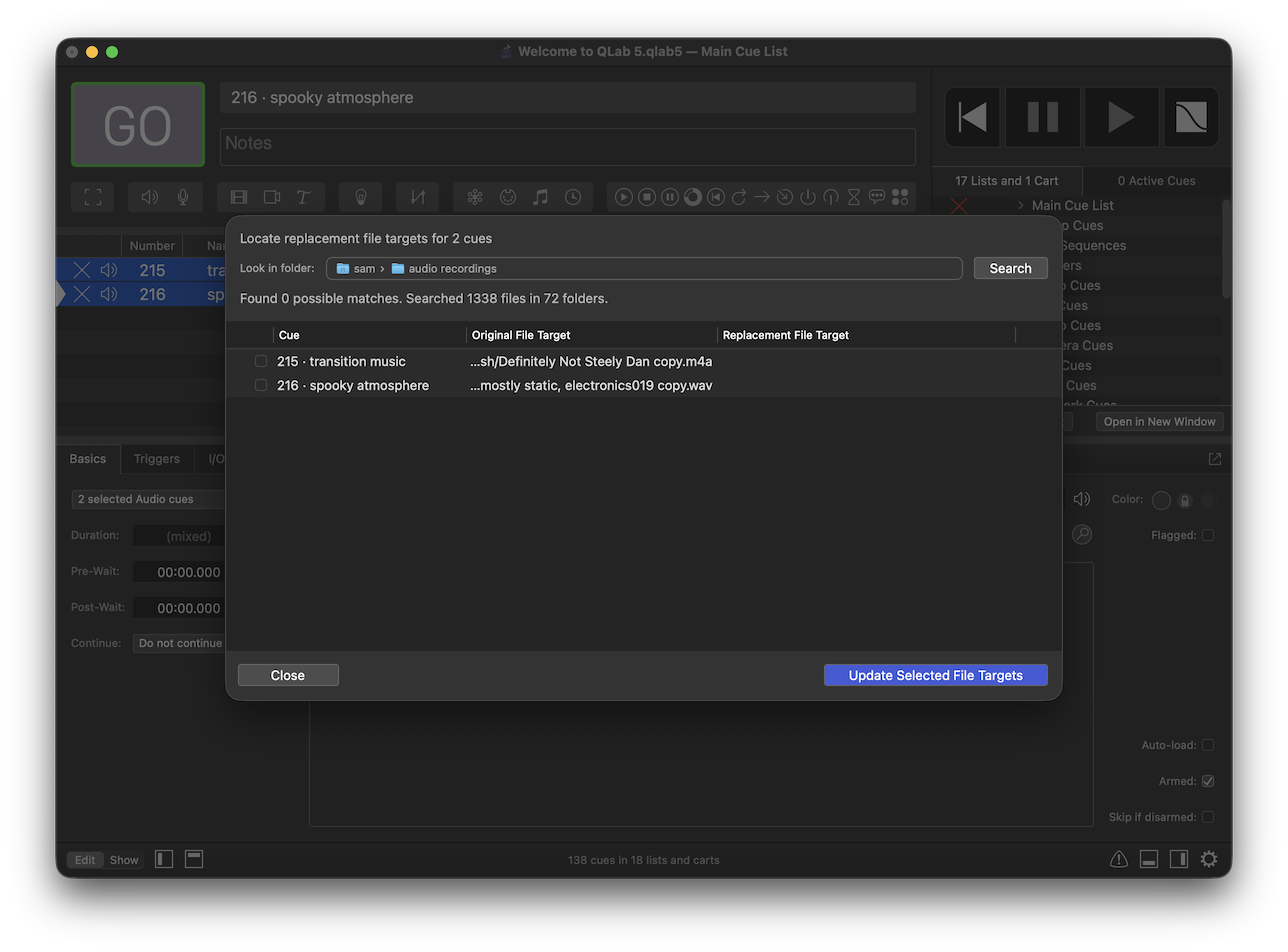Add a new Timecode cue clock icon
The width and height of the screenshot is (1288, 952).
tap(573, 197)
